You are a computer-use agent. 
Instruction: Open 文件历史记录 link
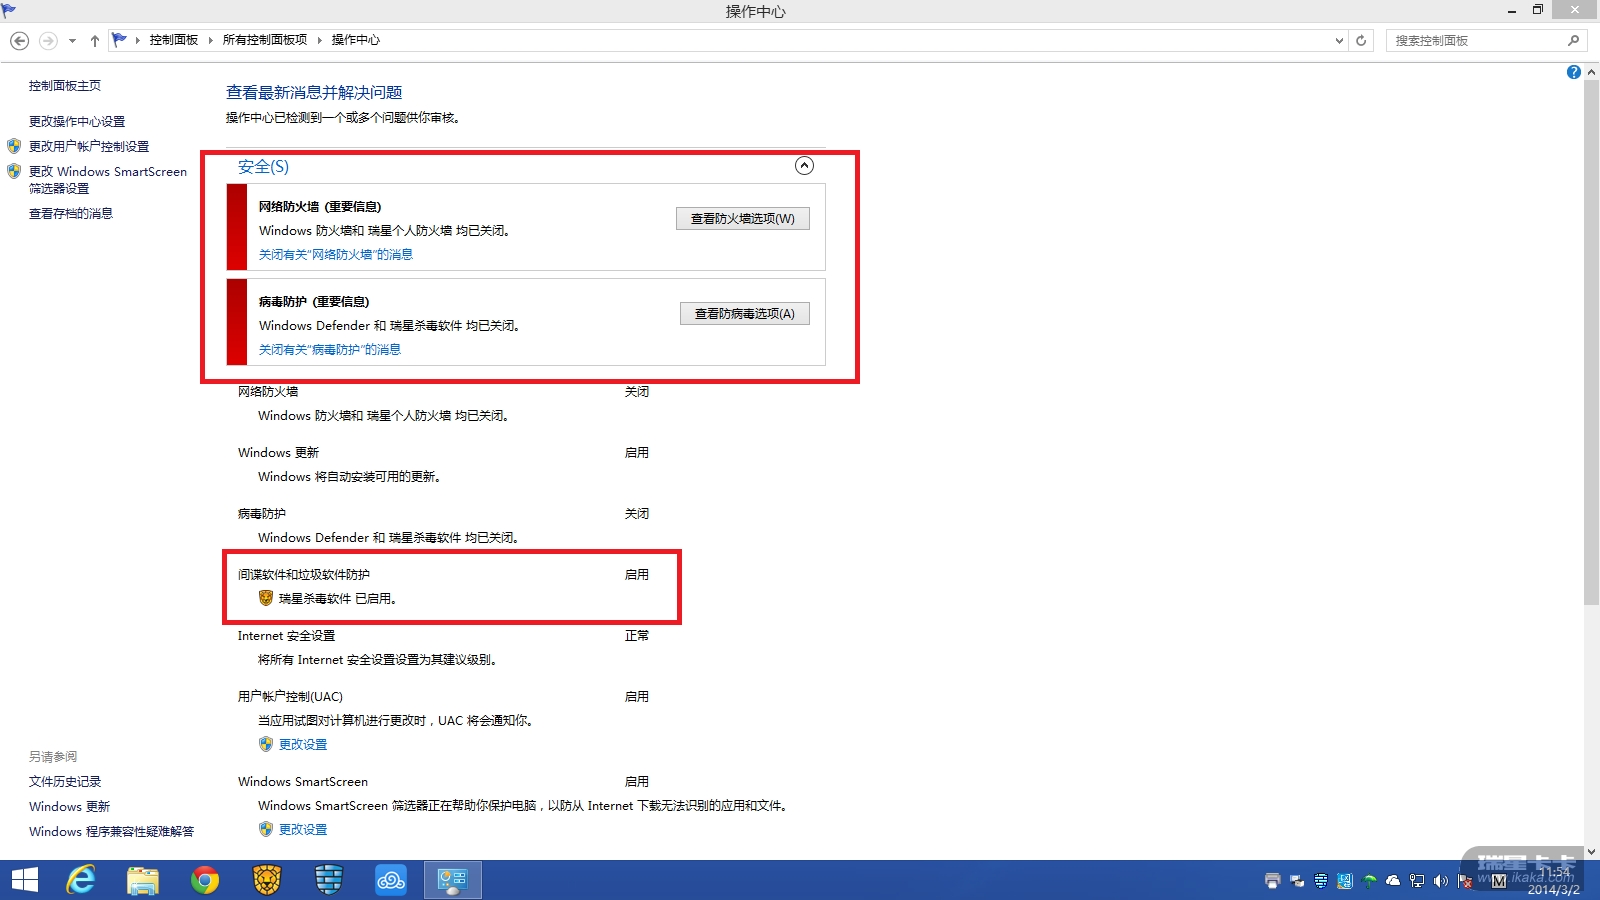pyautogui.click(x=65, y=782)
